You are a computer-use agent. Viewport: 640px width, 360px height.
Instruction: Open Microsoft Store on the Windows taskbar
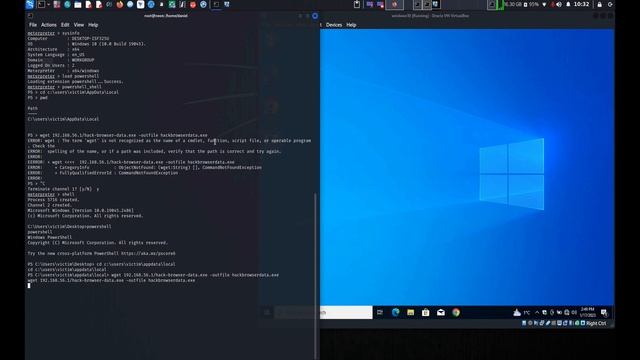426,313
